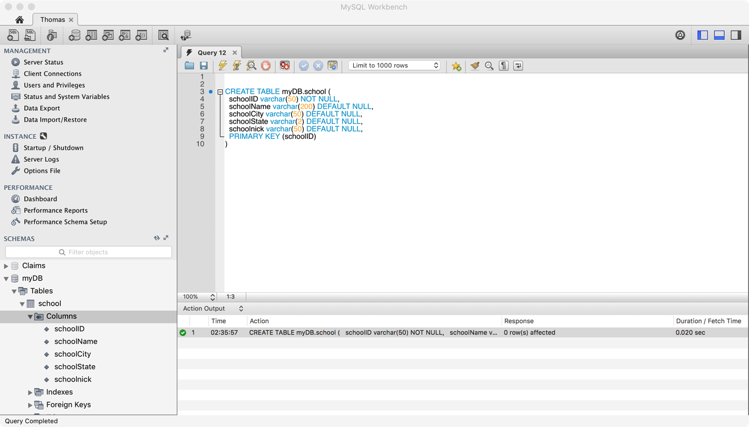This screenshot has height=427, width=749.
Task: Open the Action Output type dropdown
Action: click(x=213, y=309)
